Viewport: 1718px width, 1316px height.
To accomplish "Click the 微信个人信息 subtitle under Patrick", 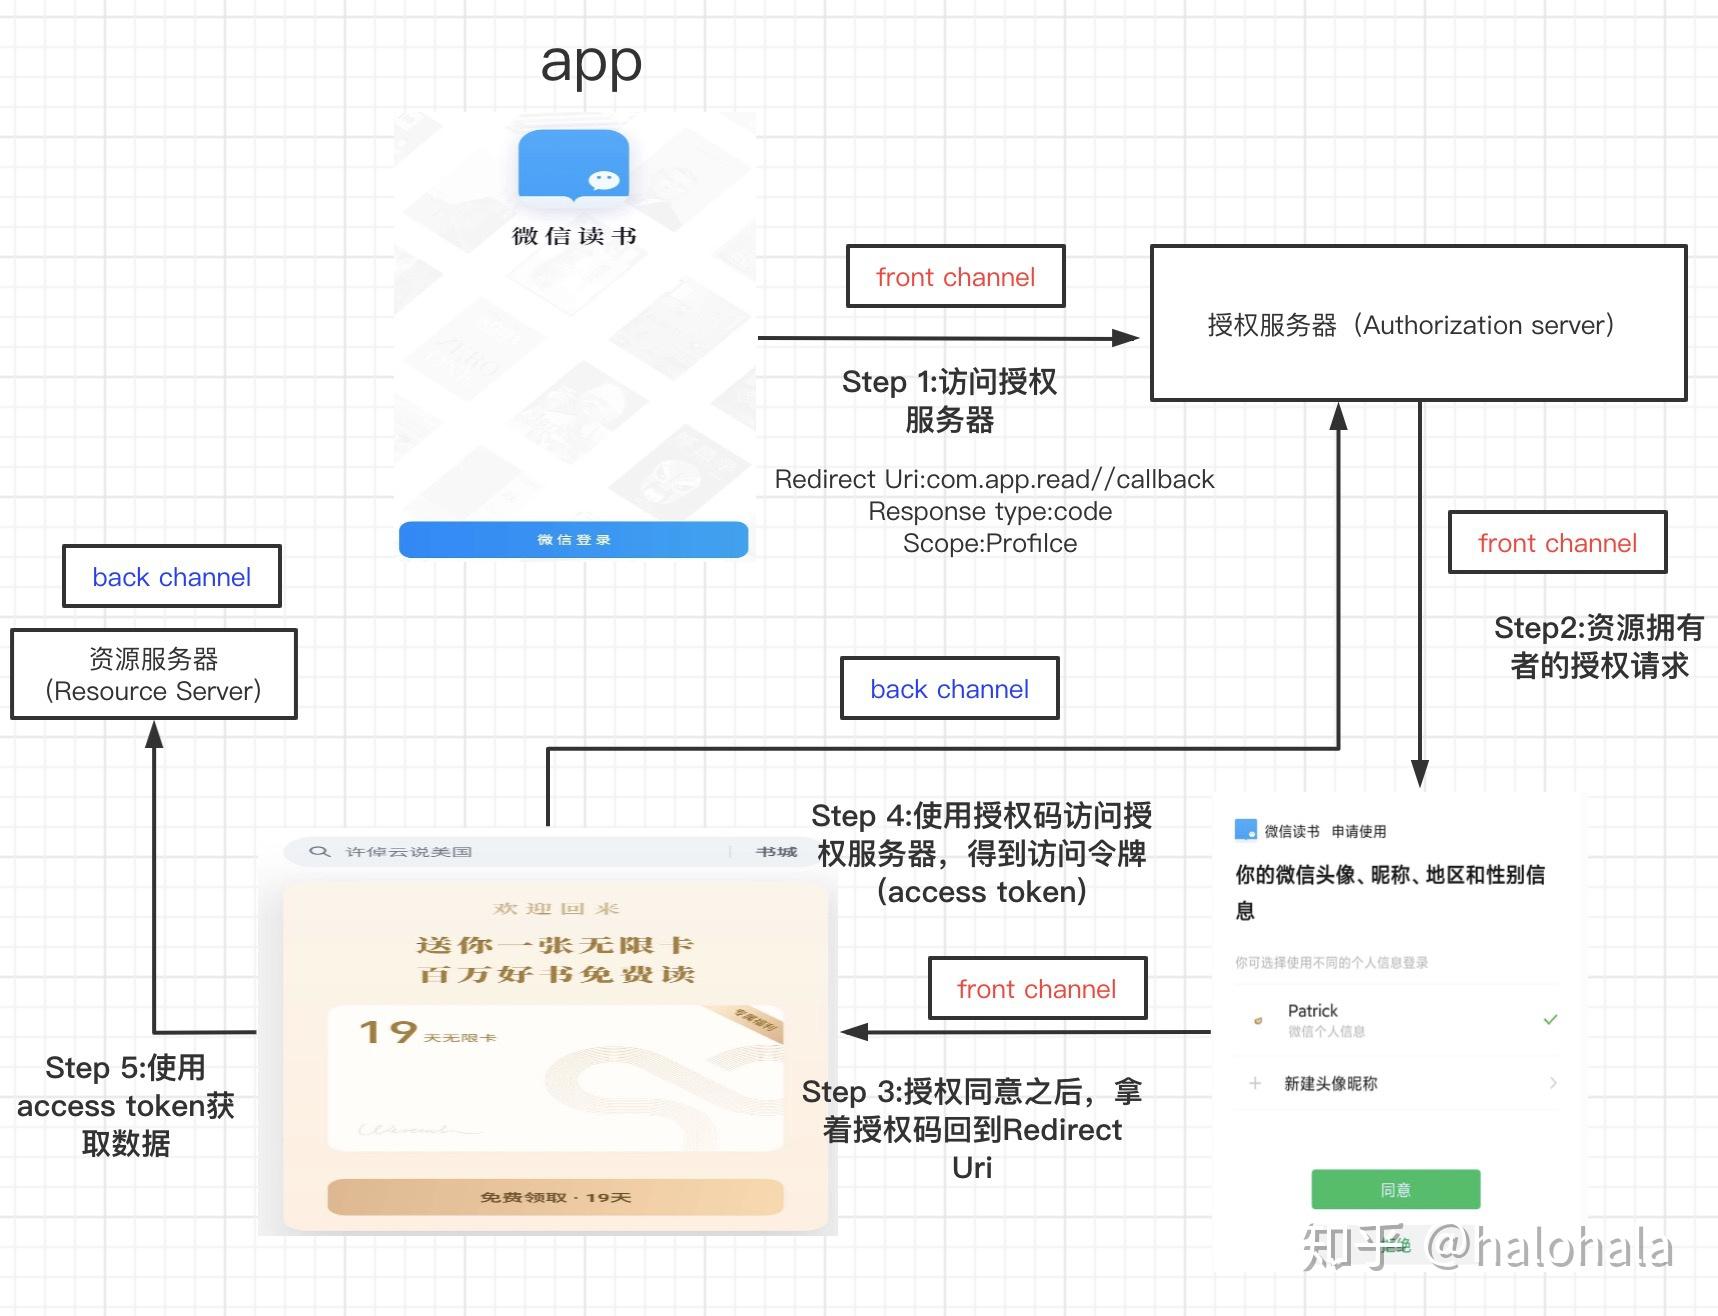I will tap(1326, 1031).
